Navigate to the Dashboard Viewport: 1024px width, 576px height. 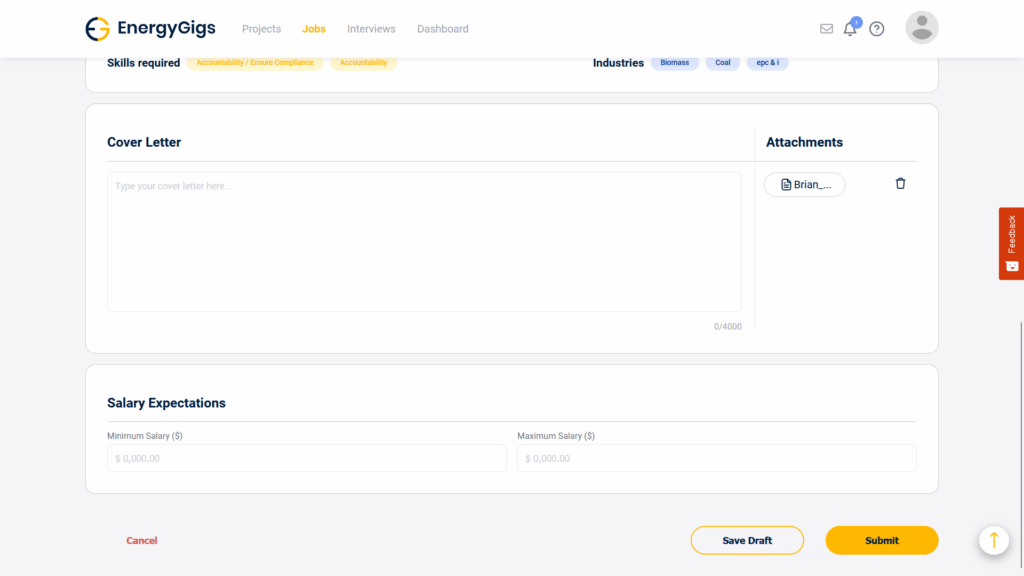442,29
